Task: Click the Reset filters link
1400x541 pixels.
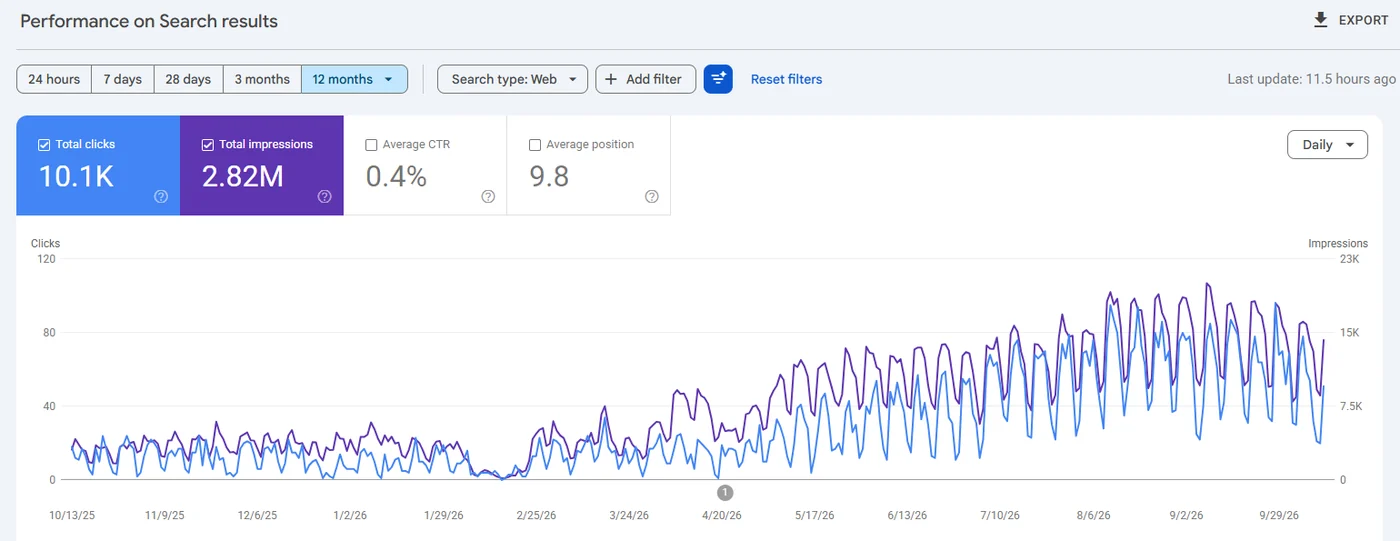Action: (786, 79)
